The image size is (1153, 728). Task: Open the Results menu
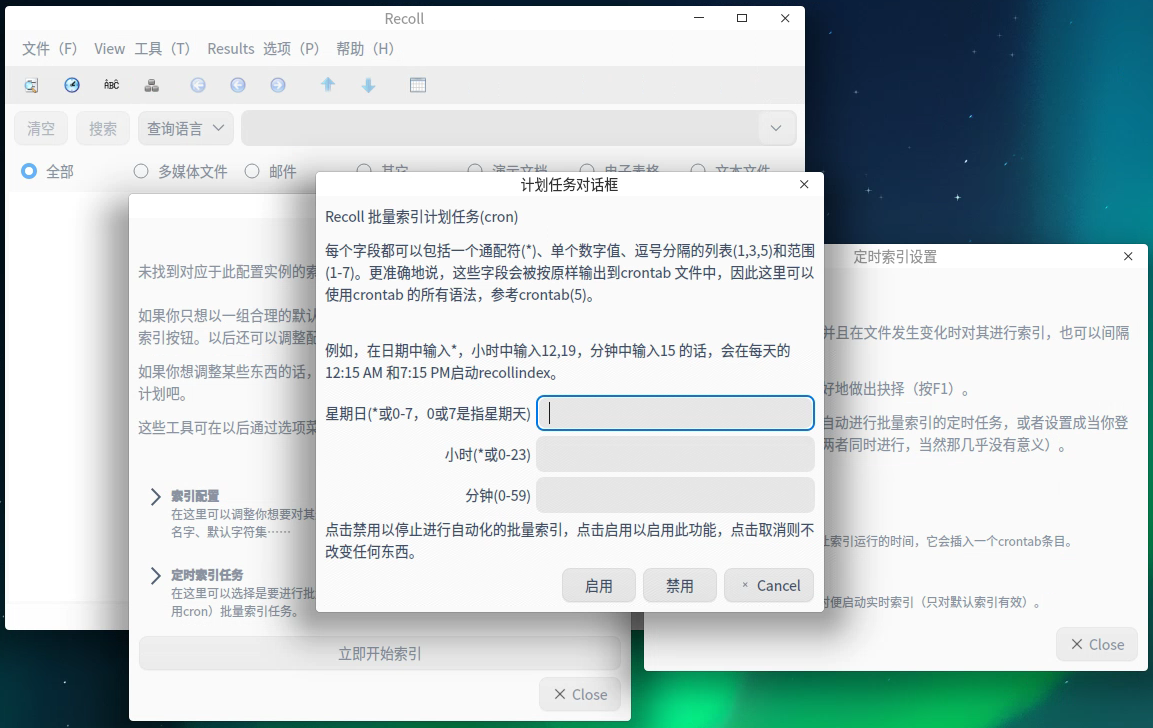point(230,49)
